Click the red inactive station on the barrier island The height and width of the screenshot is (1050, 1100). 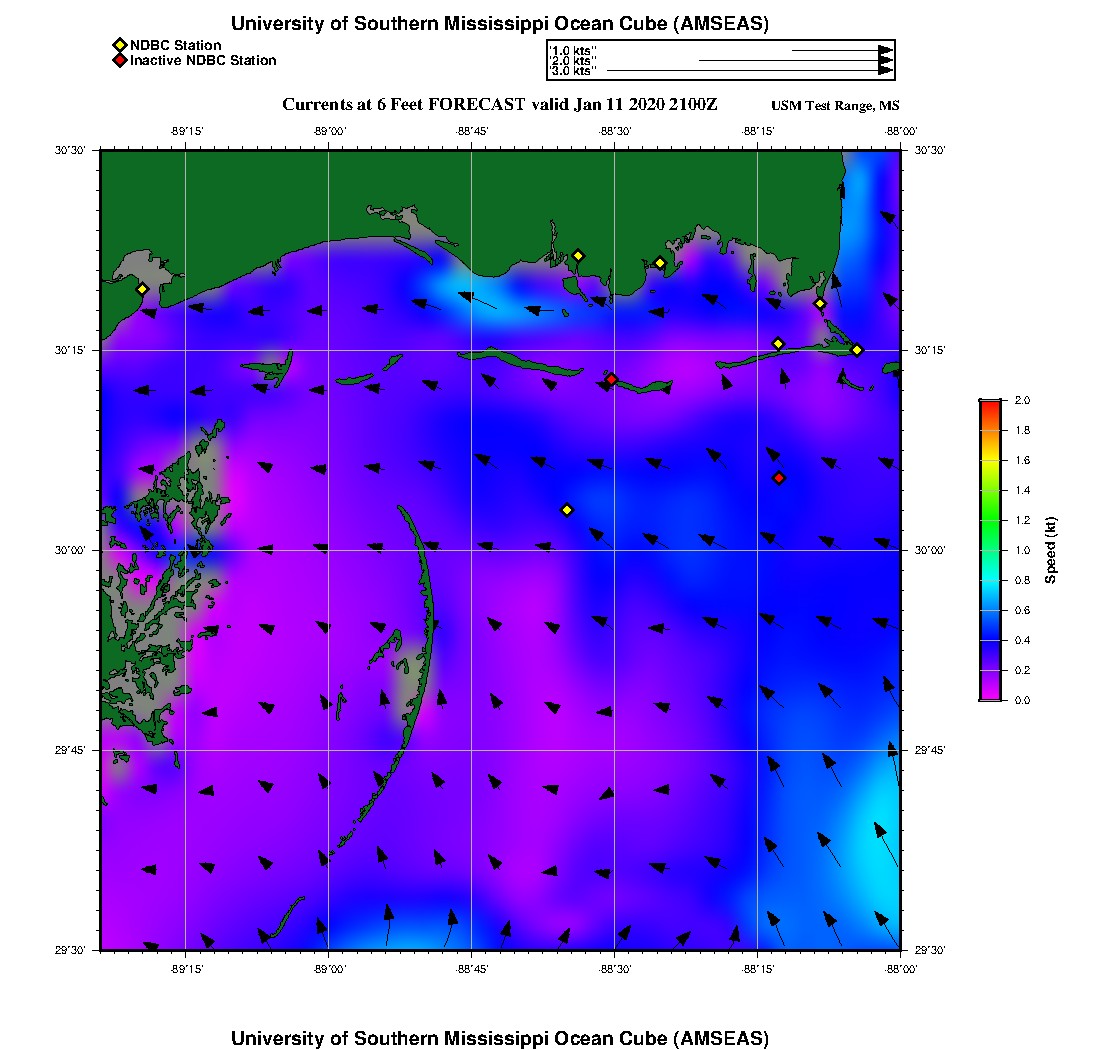(x=612, y=379)
